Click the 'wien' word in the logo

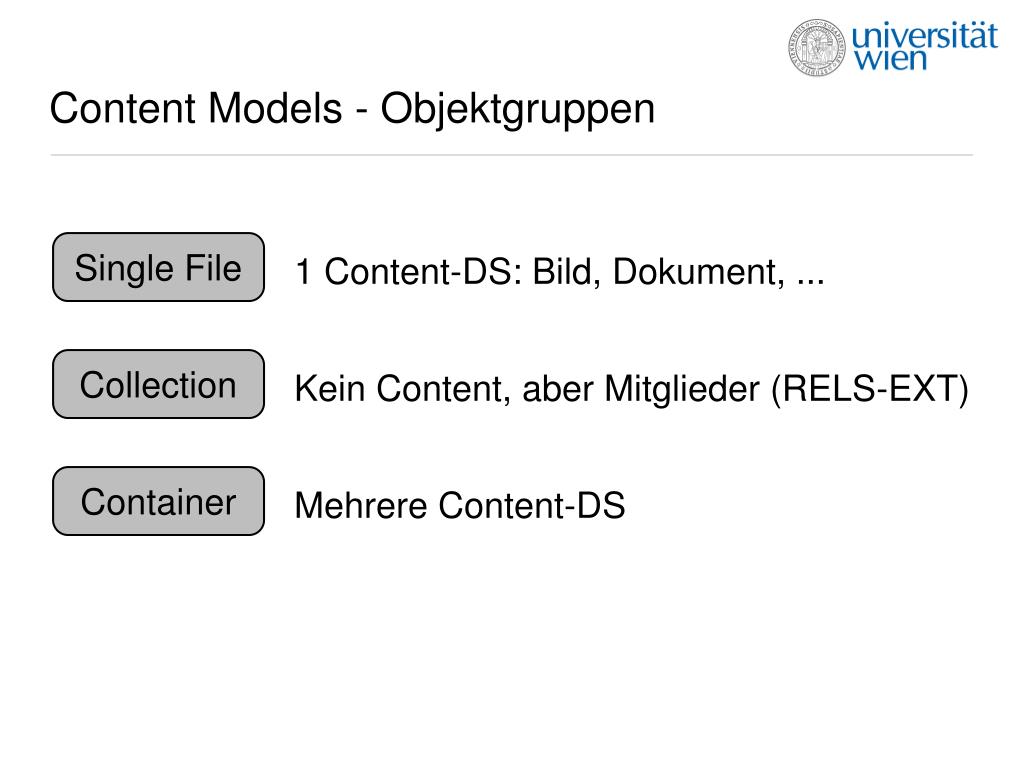[891, 59]
